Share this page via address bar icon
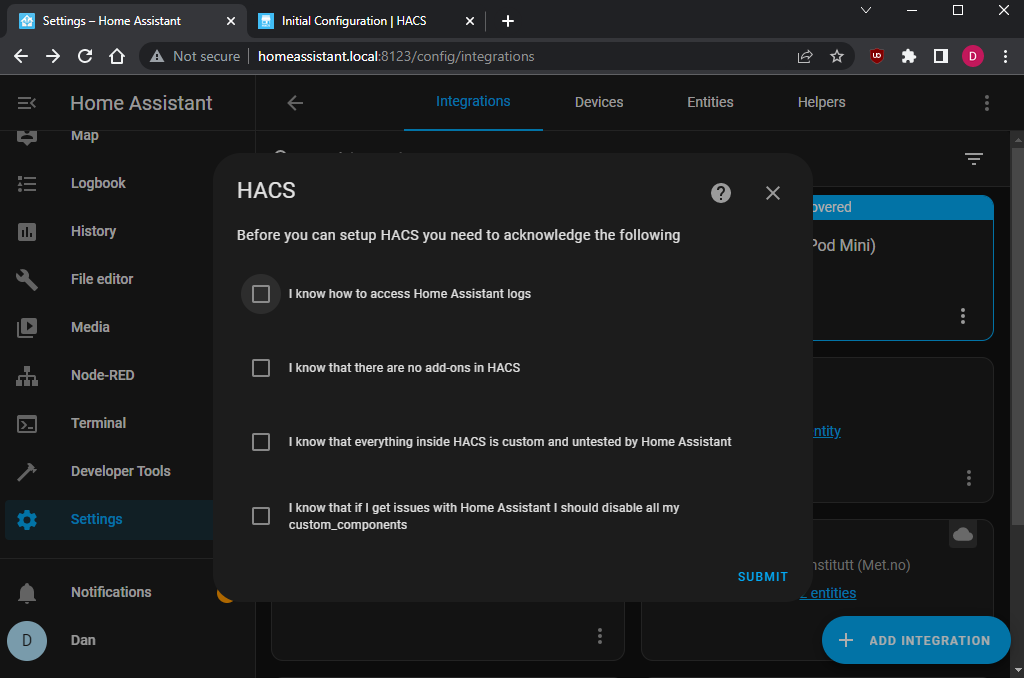The width and height of the screenshot is (1024, 678). click(805, 56)
